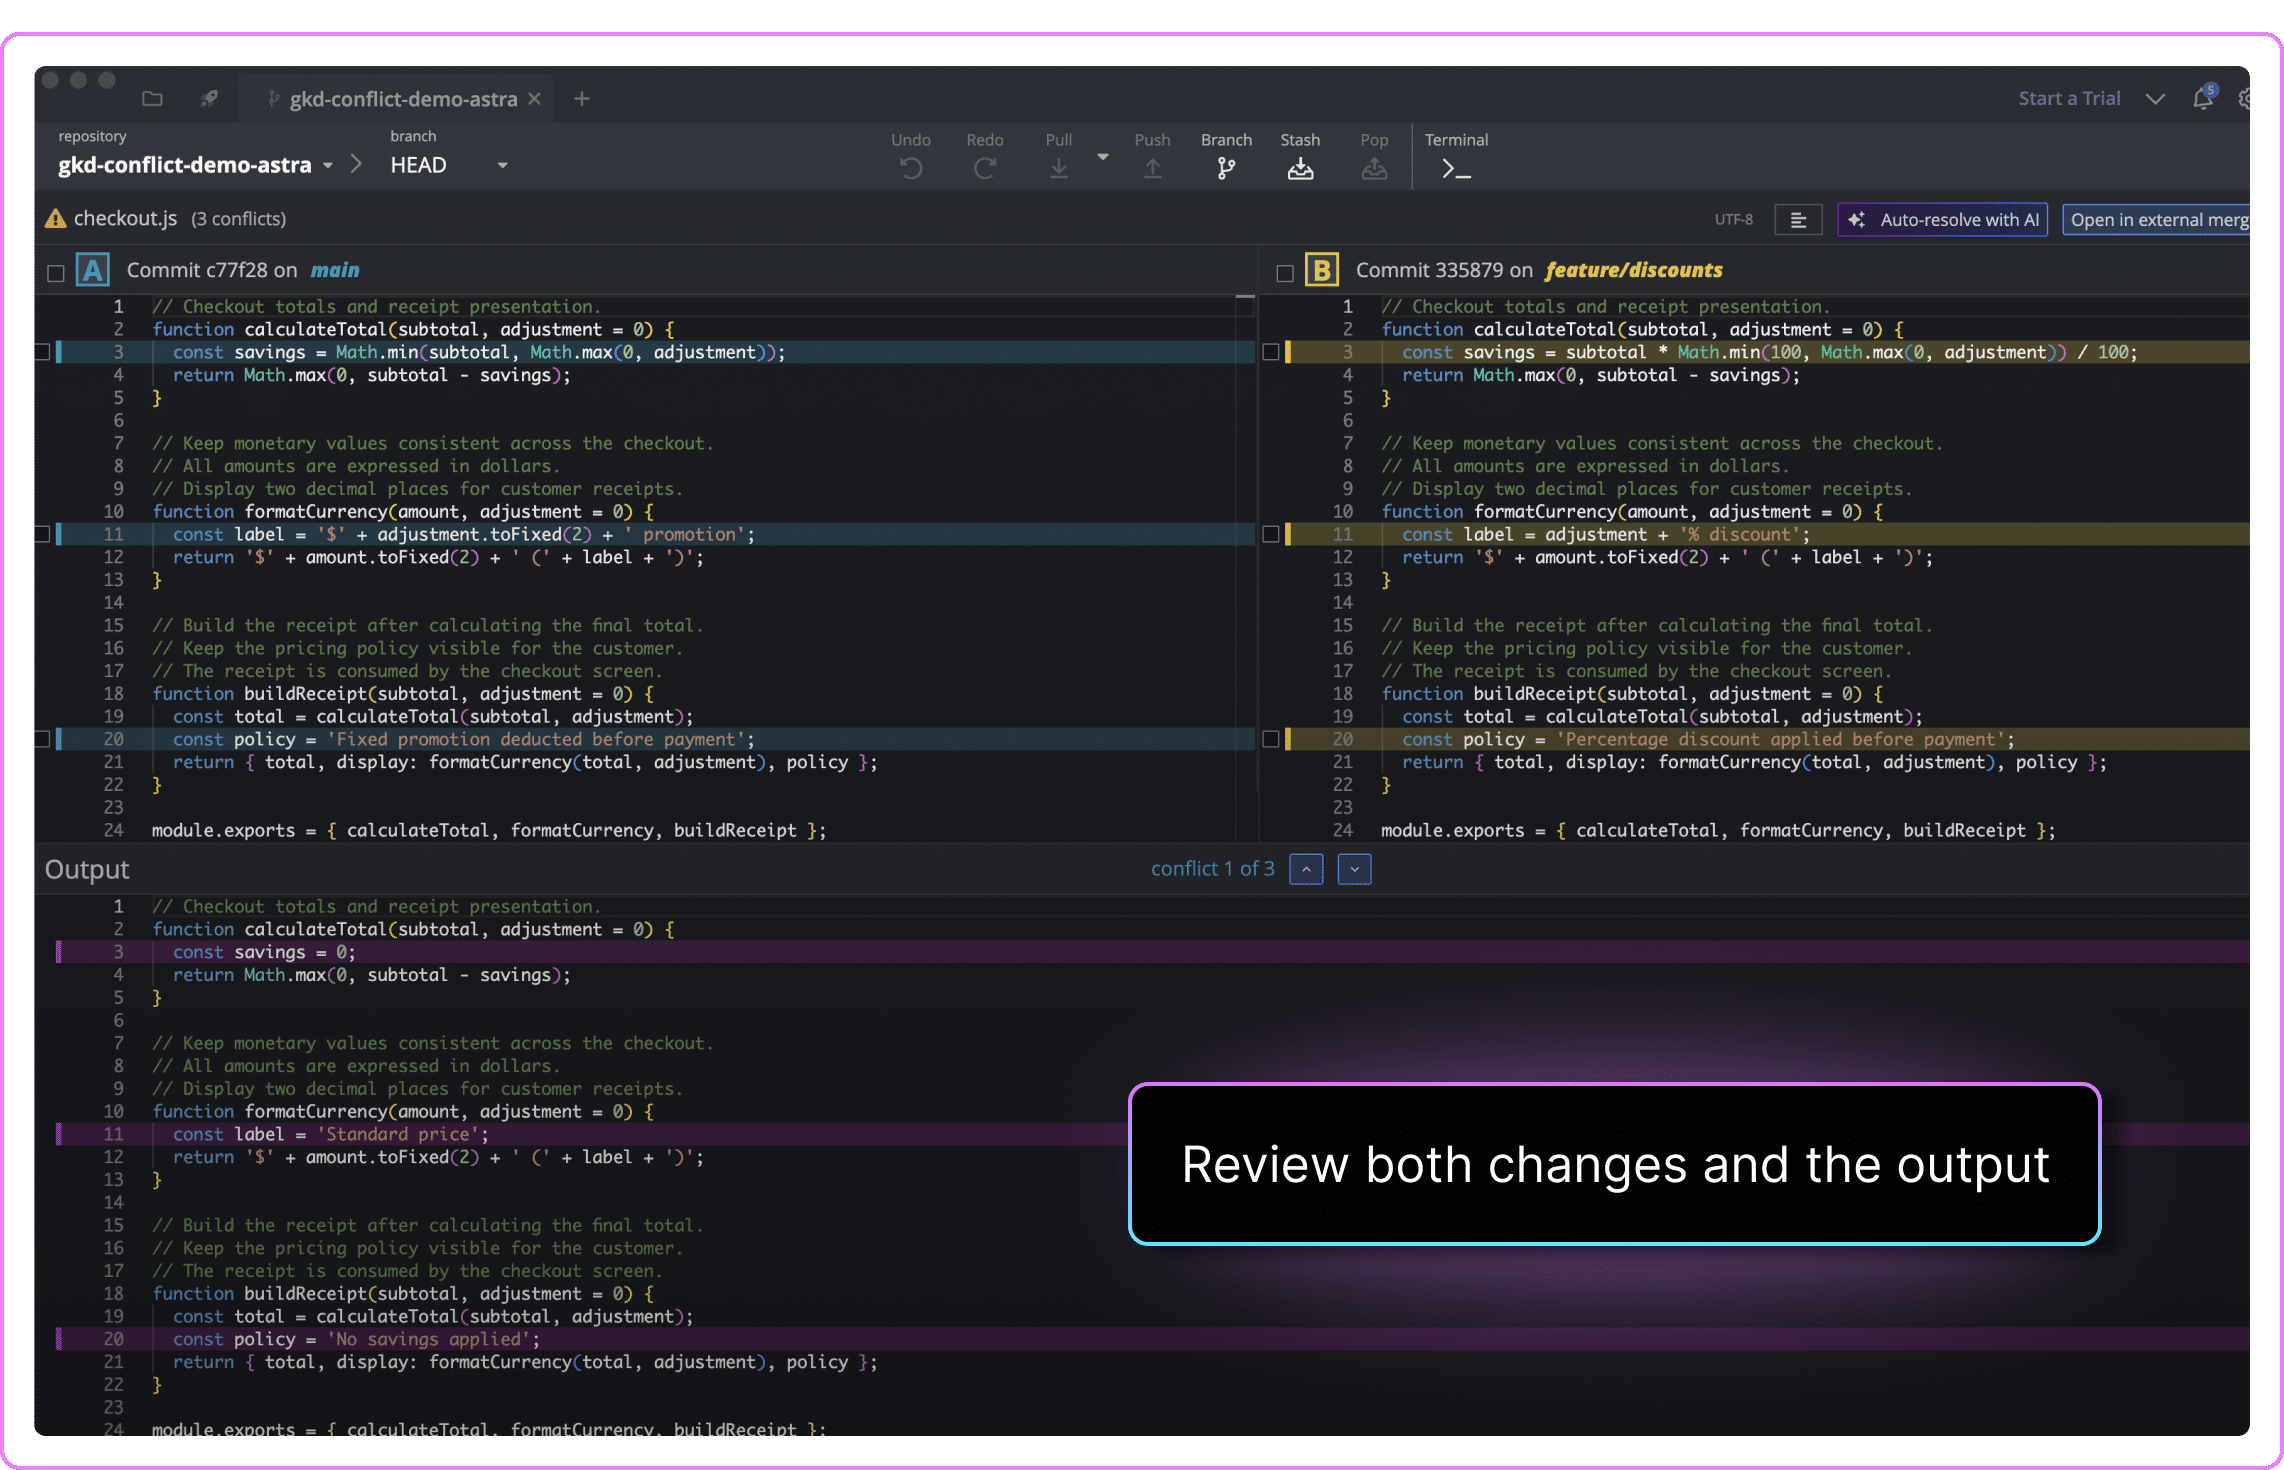The image size is (2284, 1470).
Task: Select line 11 label change in pane B
Action: 1271,534
